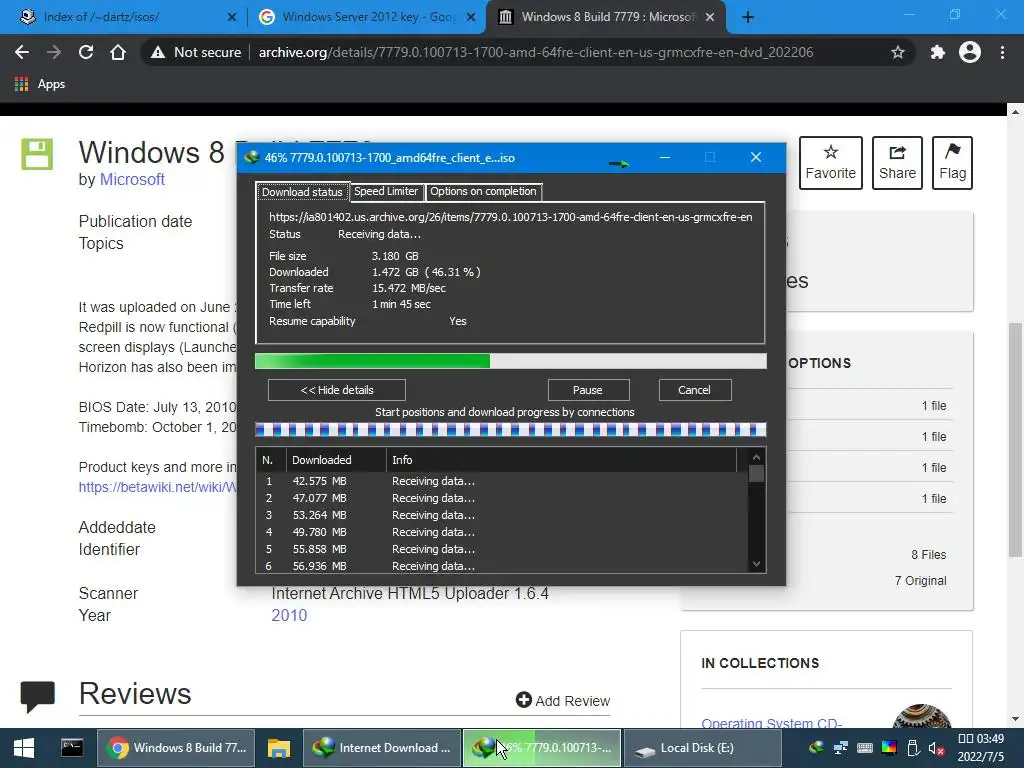Flag this archive item
Viewport: 1024px width, 768px height.
tap(952, 163)
